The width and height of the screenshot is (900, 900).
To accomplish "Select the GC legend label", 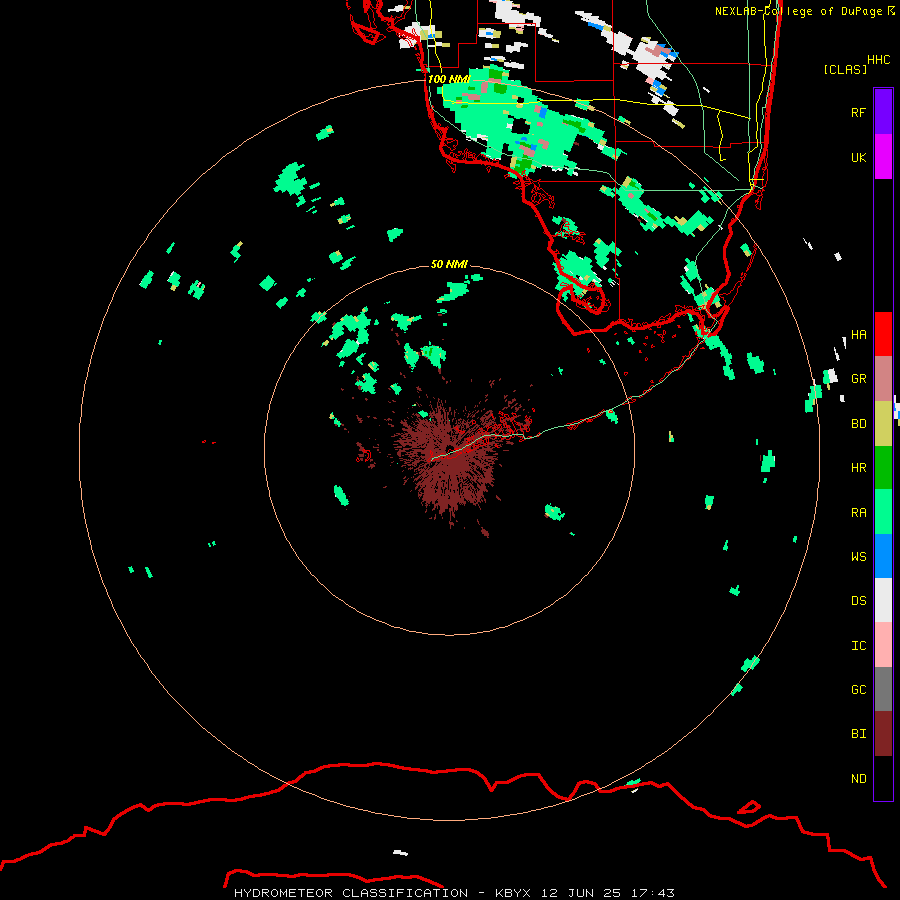I will 858,690.
